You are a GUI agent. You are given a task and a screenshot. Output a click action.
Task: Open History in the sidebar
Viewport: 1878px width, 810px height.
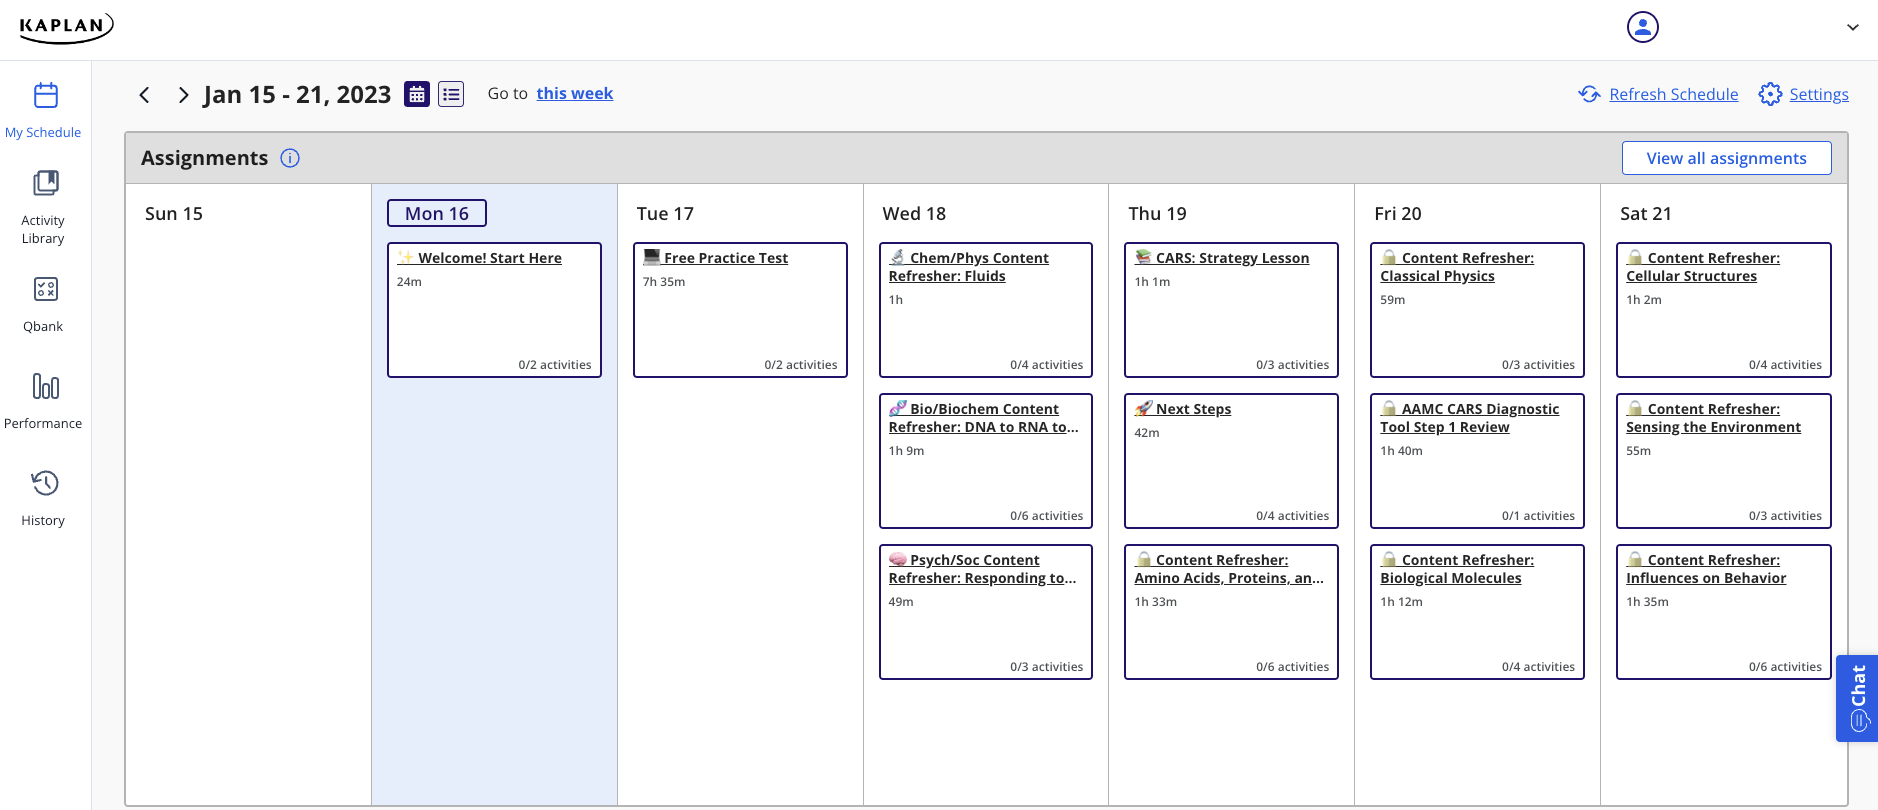click(x=45, y=484)
